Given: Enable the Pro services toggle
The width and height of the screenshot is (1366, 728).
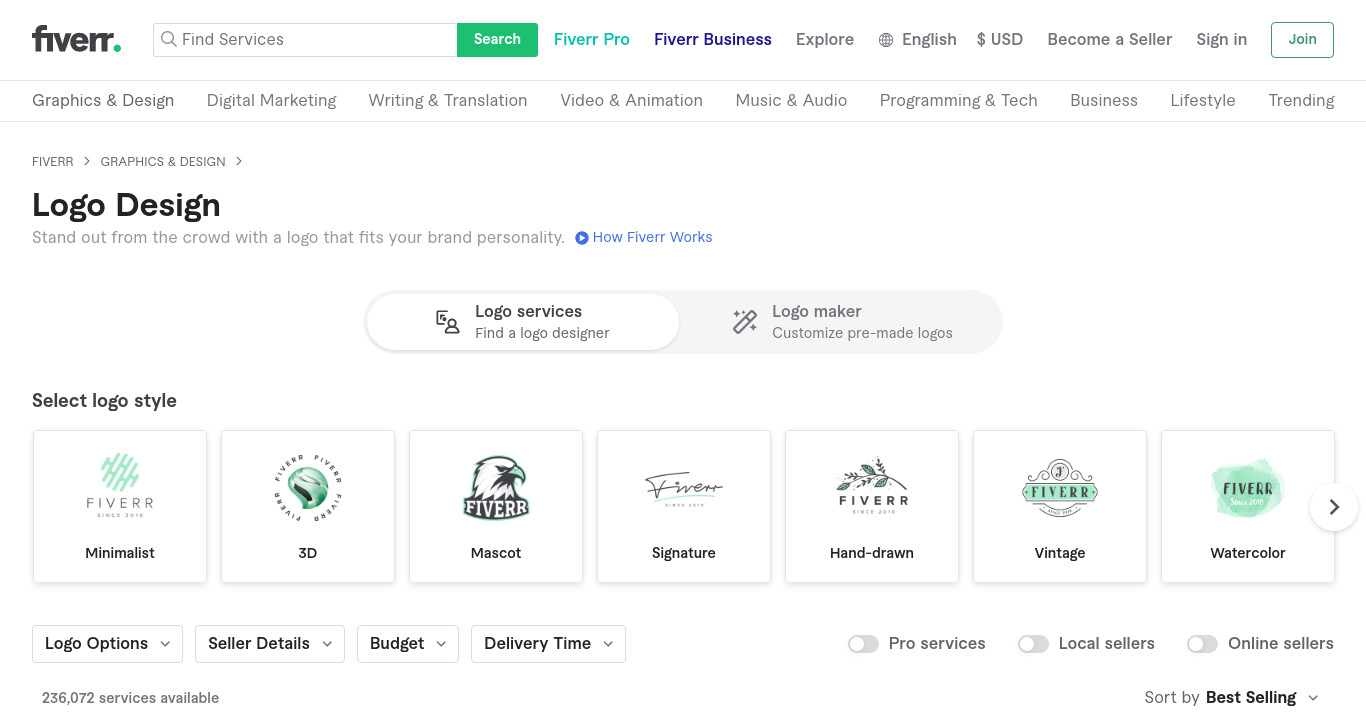Looking at the screenshot, I should click(x=863, y=644).
